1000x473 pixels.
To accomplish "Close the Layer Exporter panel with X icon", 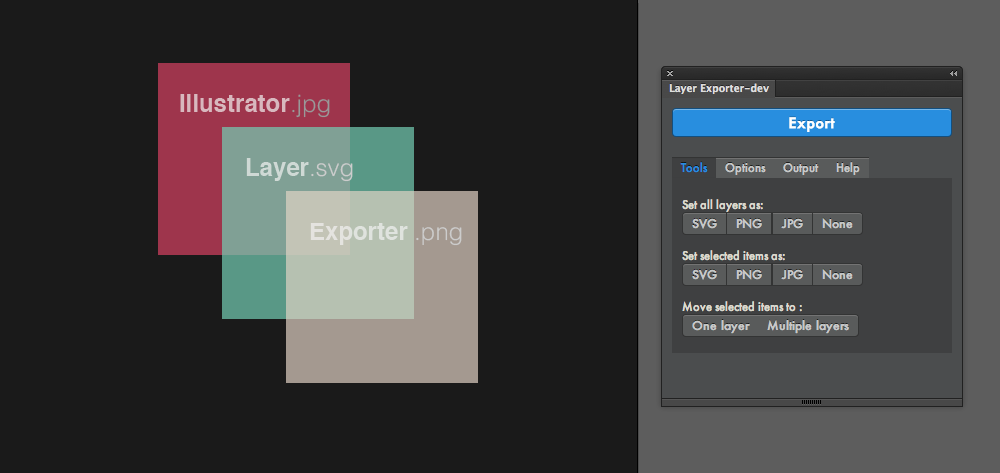I will 670,73.
